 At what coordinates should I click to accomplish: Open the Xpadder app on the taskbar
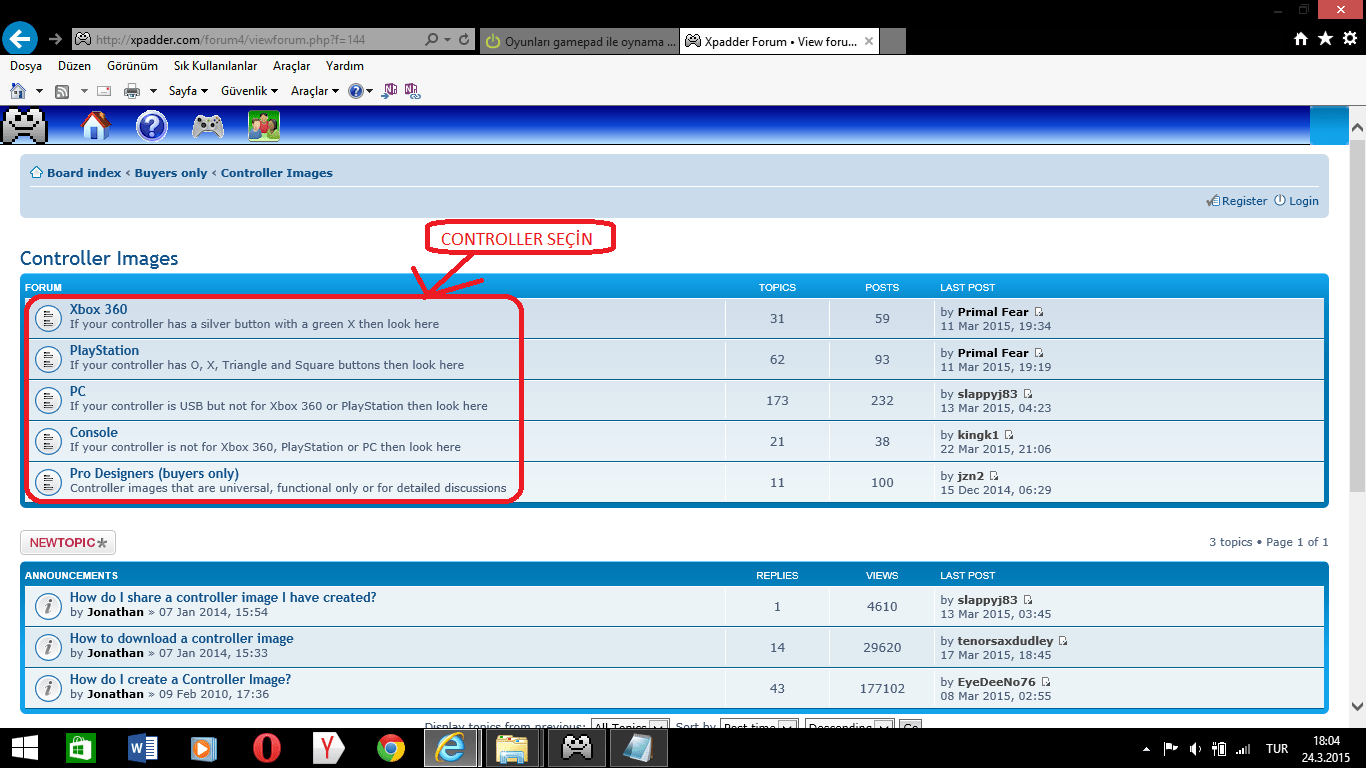(x=577, y=748)
